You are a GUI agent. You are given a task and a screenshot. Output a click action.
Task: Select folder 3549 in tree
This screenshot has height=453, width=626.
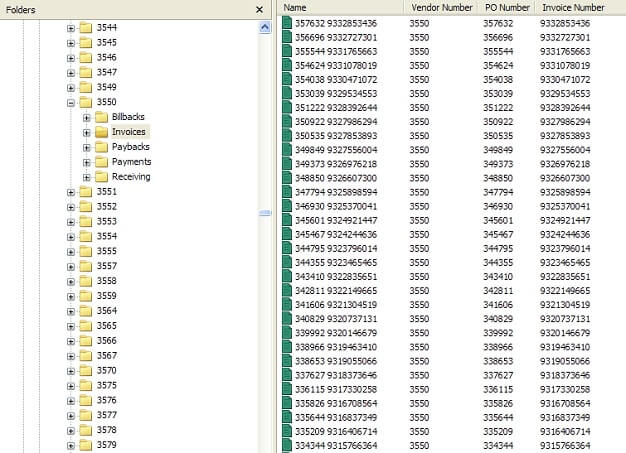coord(107,87)
